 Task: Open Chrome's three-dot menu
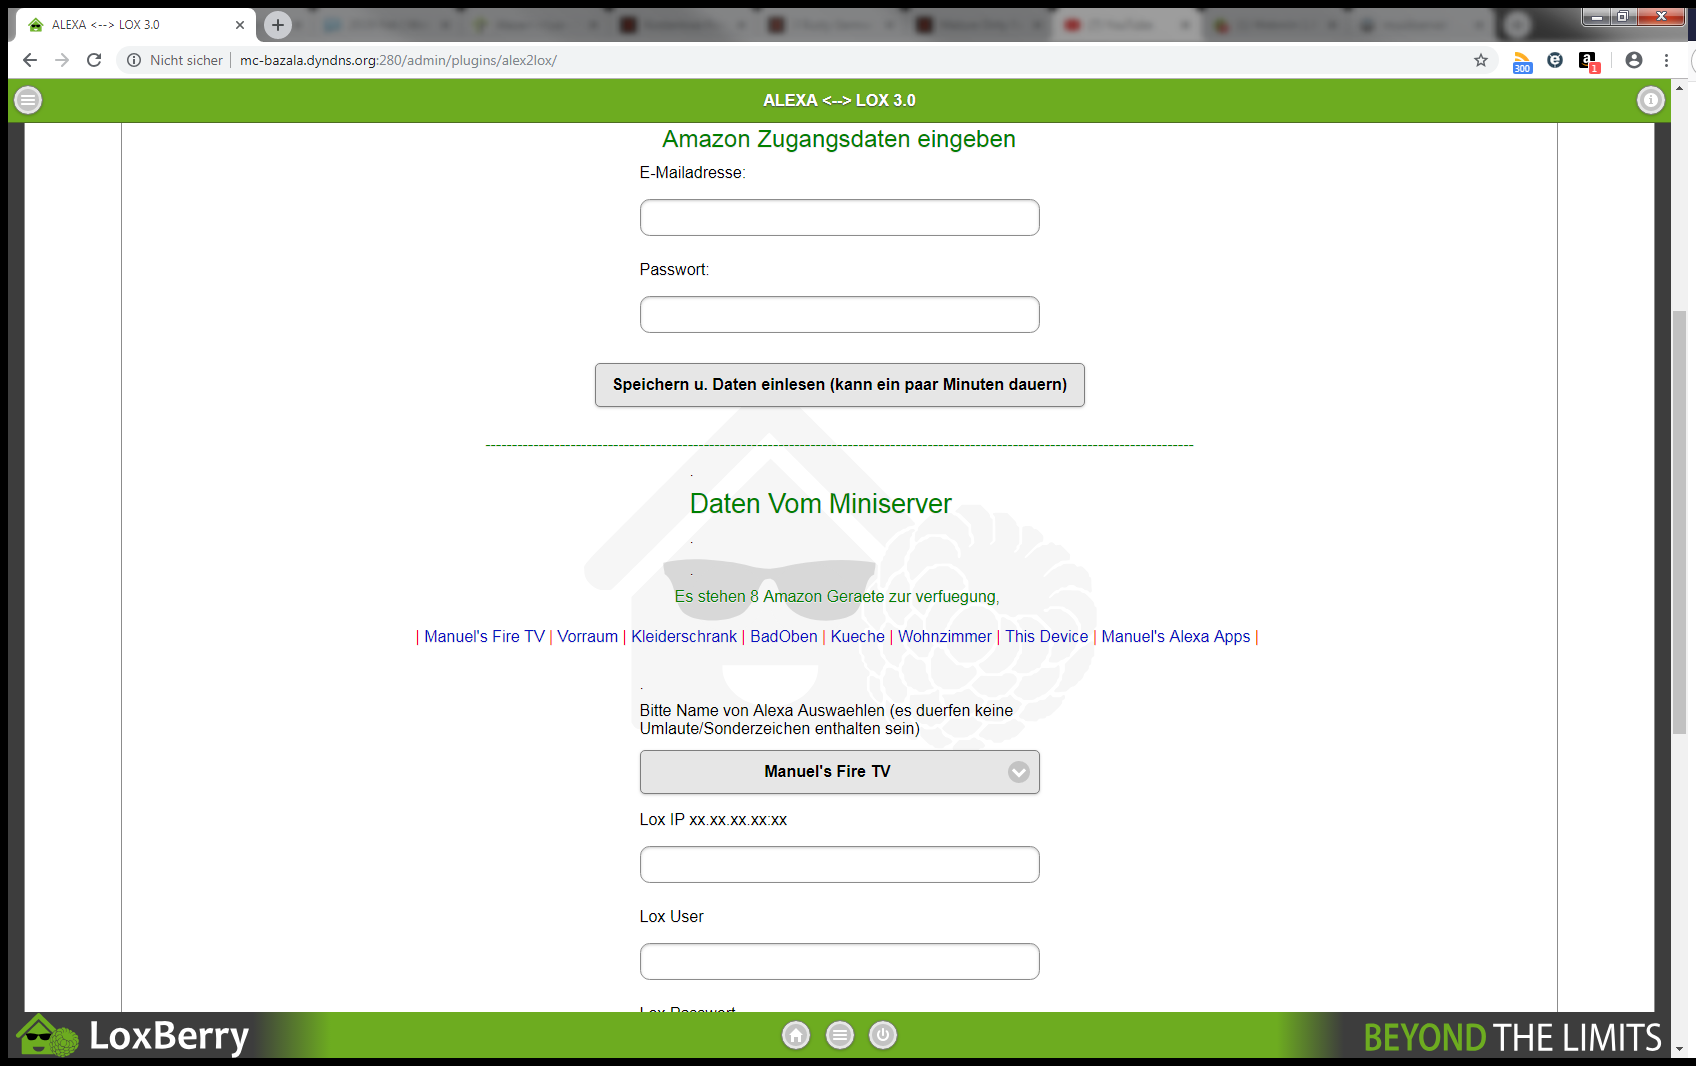[1666, 60]
